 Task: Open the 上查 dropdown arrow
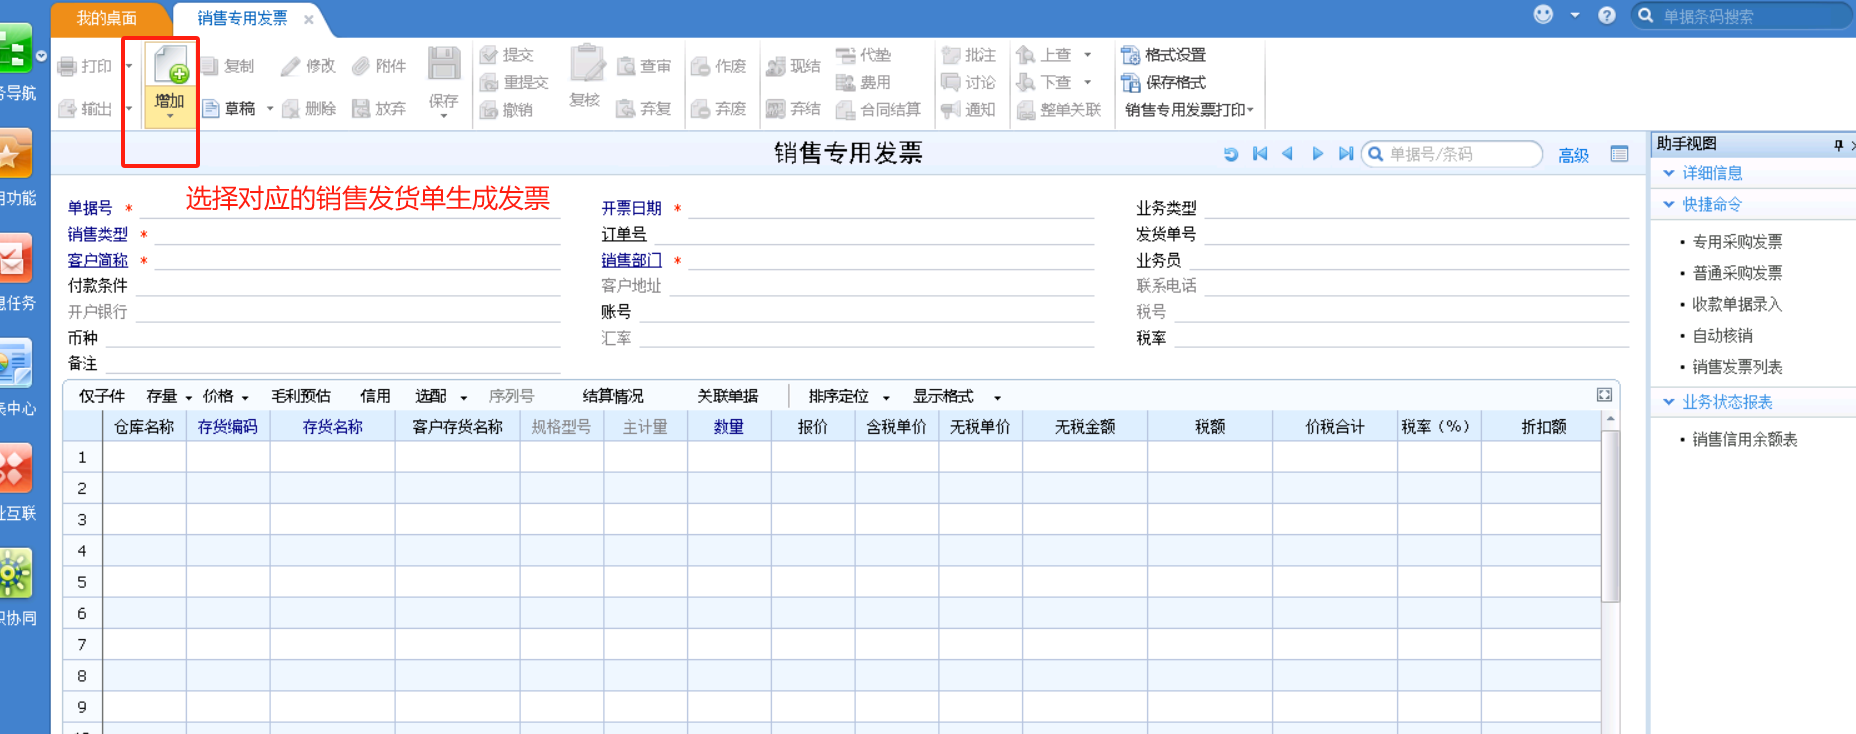click(x=1088, y=55)
